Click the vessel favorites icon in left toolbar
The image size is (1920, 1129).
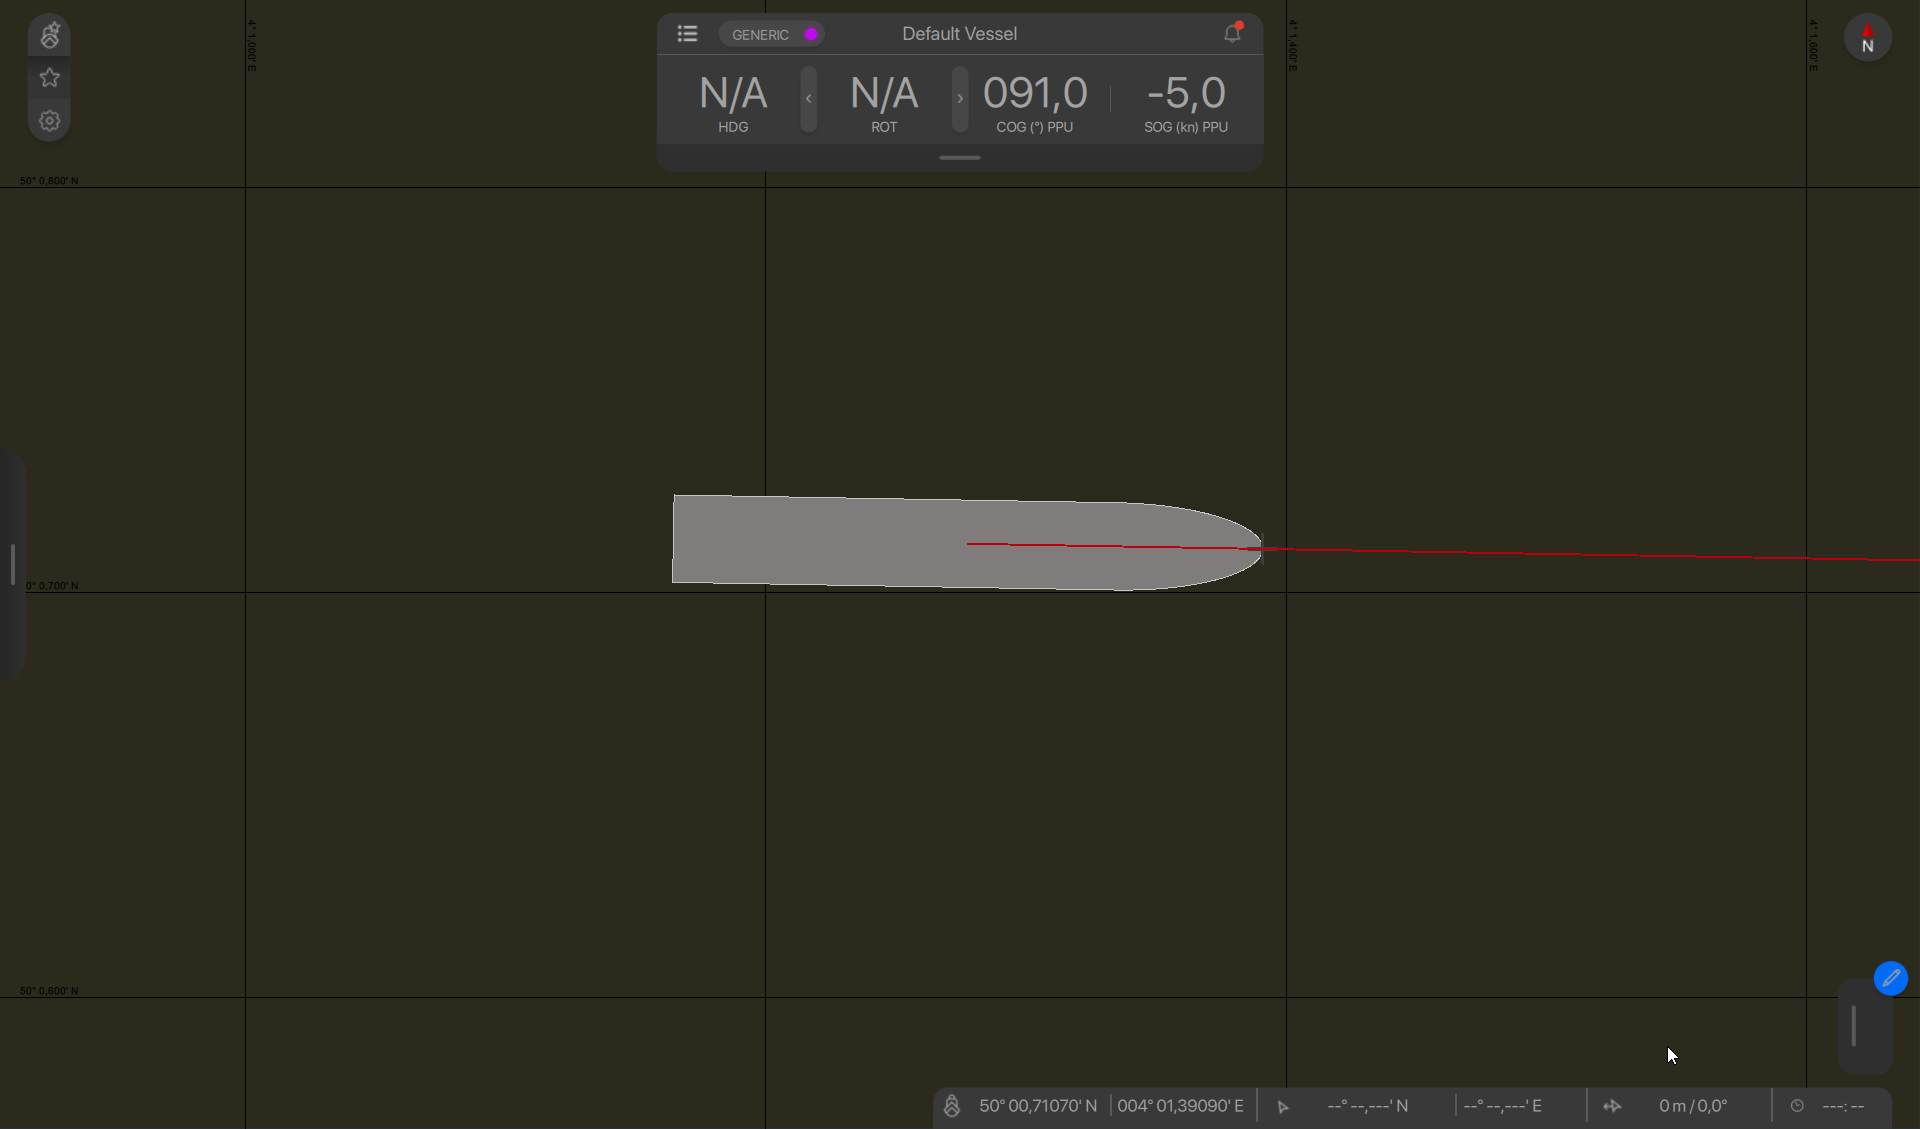(x=50, y=36)
